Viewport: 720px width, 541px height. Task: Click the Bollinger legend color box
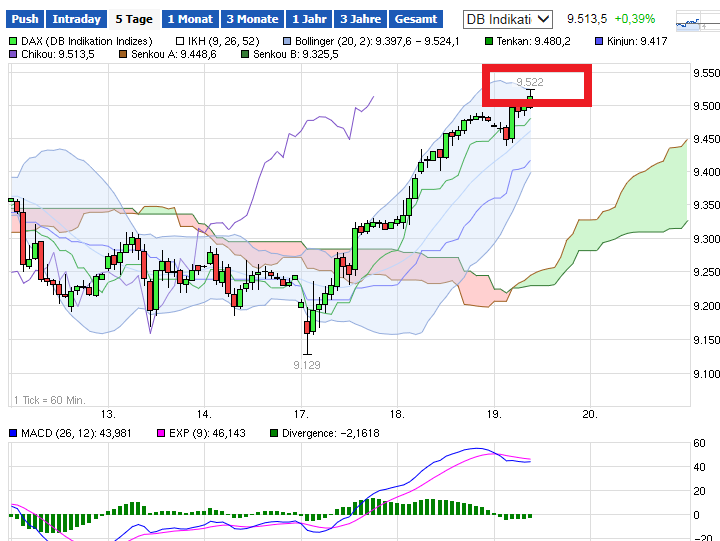[288, 41]
